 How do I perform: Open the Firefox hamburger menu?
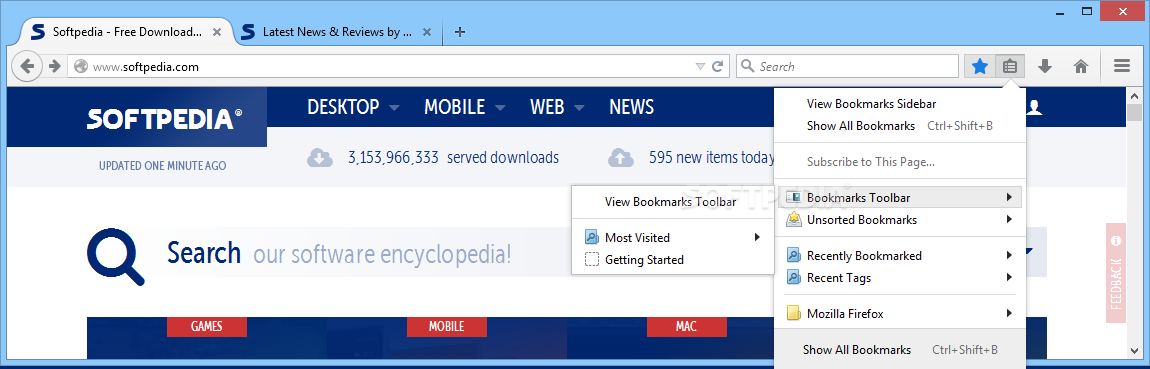click(x=1121, y=66)
